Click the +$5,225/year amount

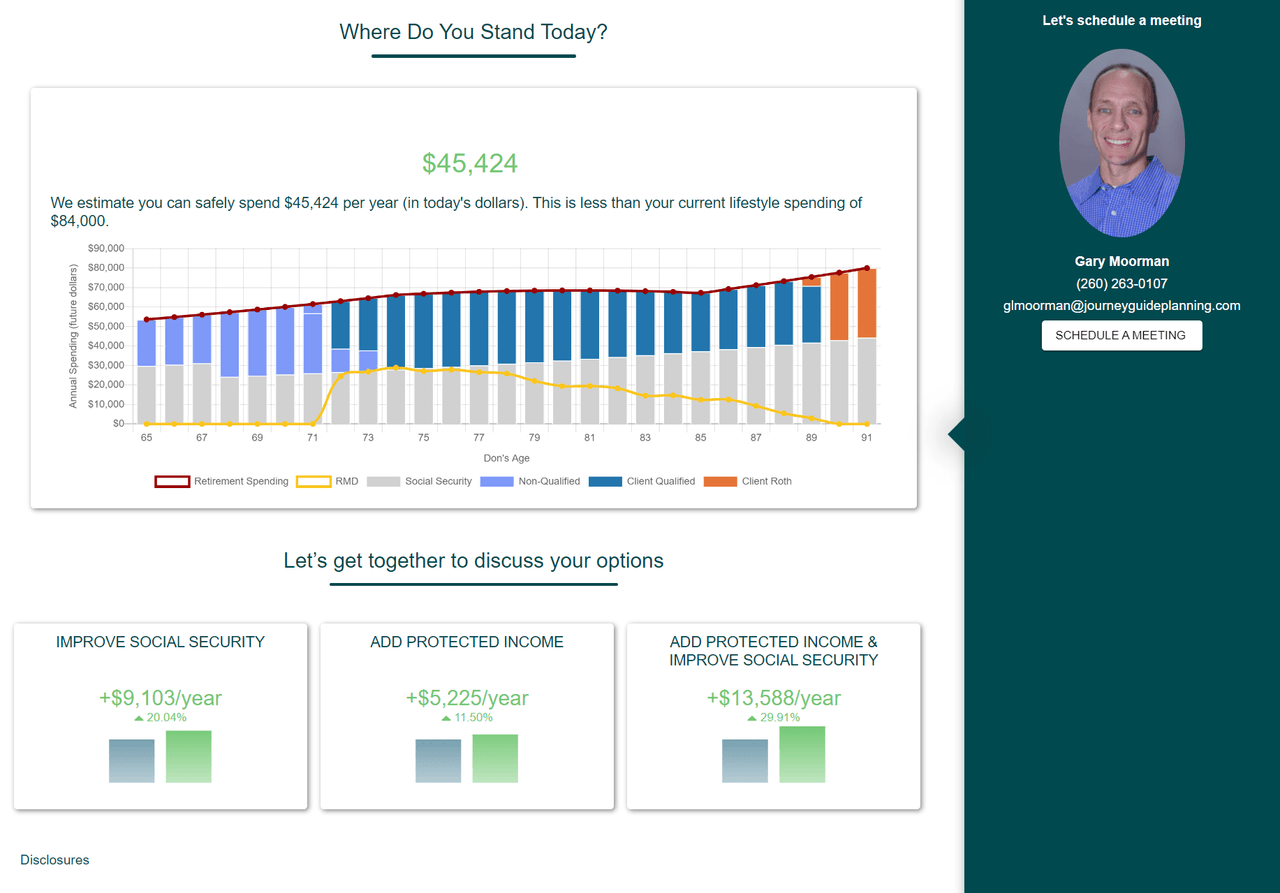click(x=467, y=698)
